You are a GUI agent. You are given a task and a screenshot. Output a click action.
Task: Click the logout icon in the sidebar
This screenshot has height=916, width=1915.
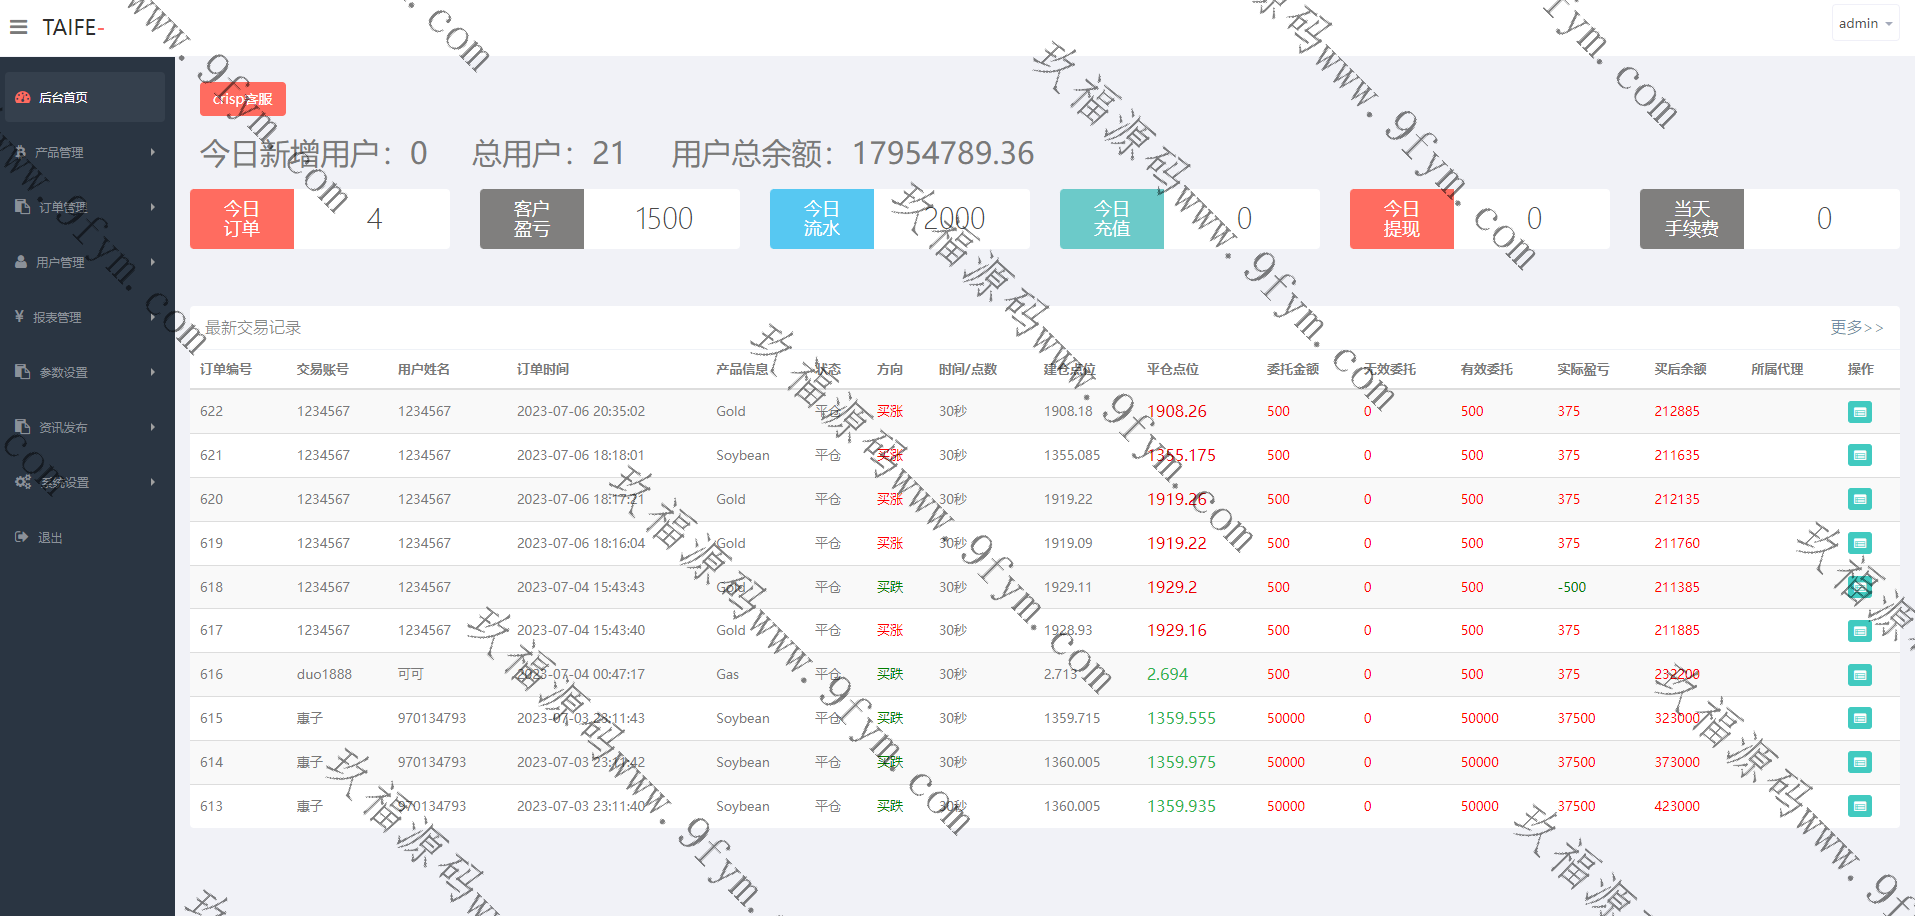pos(22,537)
